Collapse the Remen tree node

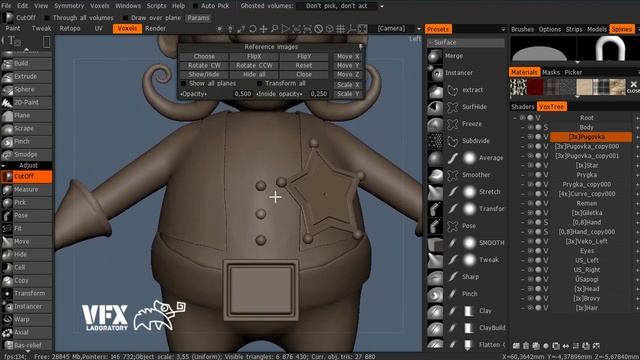click(523, 203)
